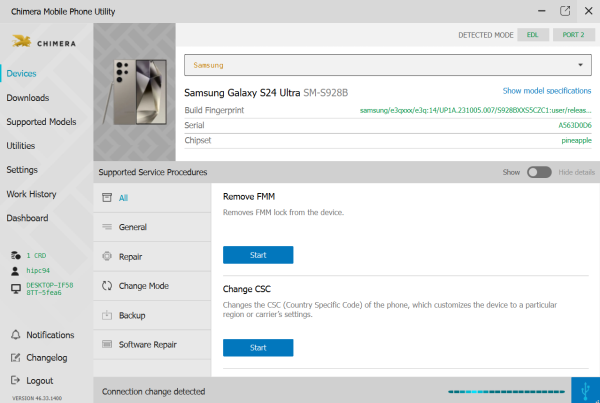The image size is (600, 403).
Task: Select the Software Repair tab
Action: (x=152, y=344)
